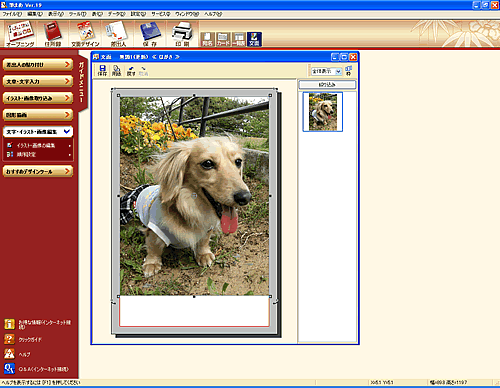Screen dimensions: 500x388
Task: Open the オープニング (Opening) toolbar icon
Action: (20, 34)
